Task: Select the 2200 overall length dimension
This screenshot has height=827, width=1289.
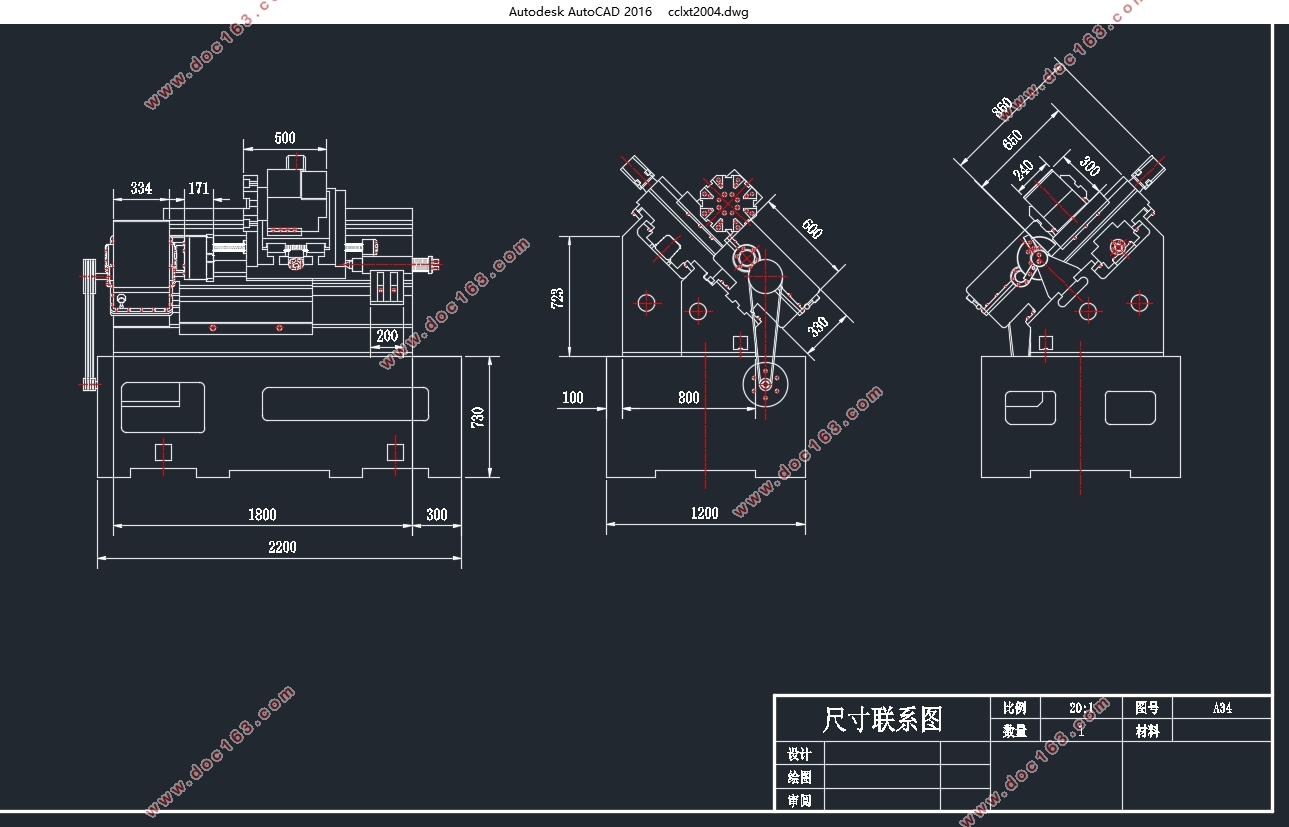Action: (x=282, y=547)
